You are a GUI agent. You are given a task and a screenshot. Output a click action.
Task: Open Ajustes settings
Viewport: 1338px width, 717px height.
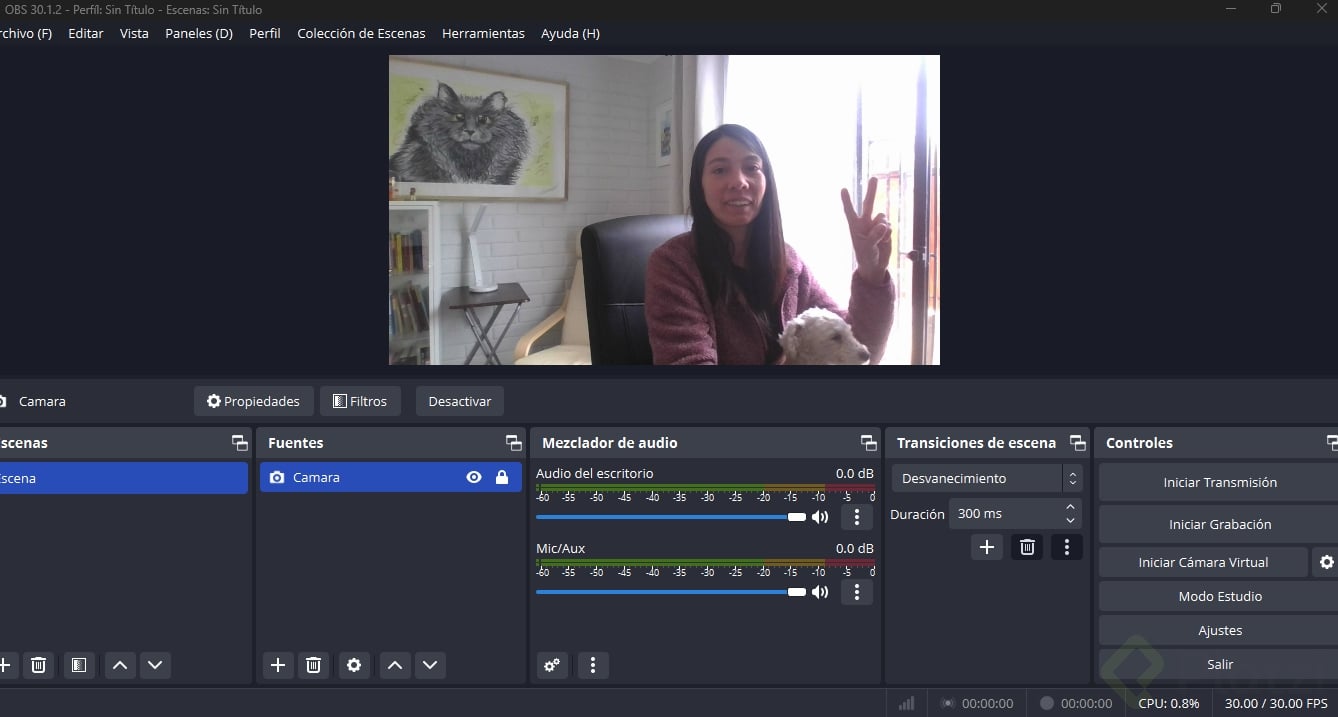(1220, 630)
